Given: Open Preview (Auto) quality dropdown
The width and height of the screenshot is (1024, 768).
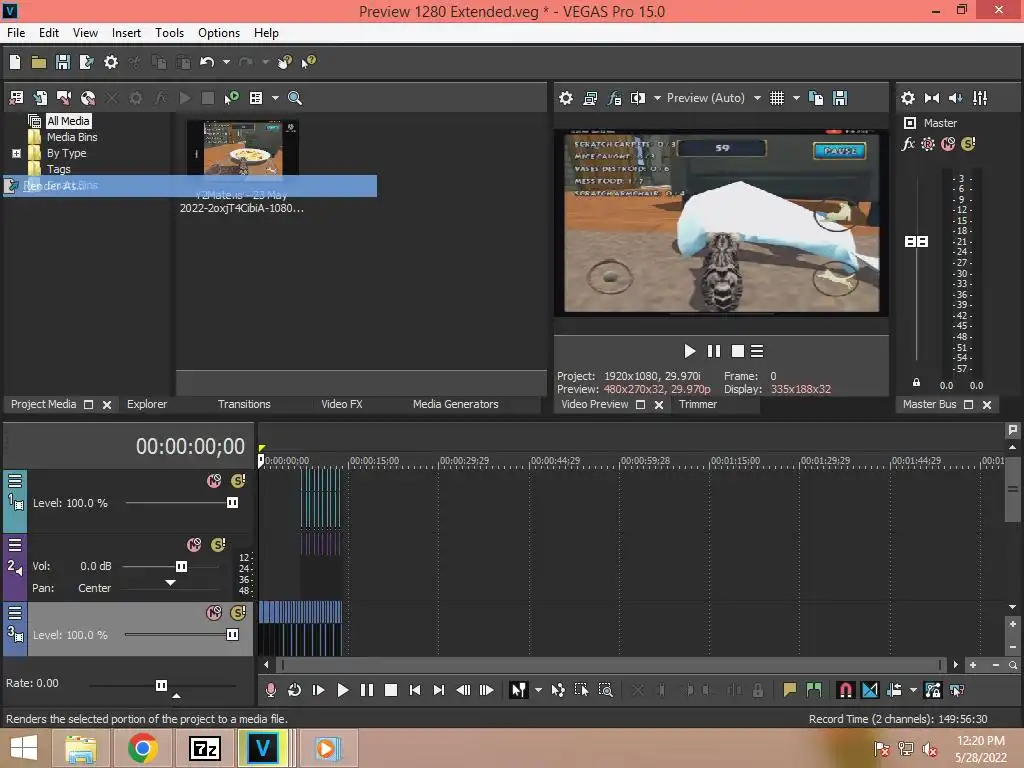Looking at the screenshot, I should (757, 98).
